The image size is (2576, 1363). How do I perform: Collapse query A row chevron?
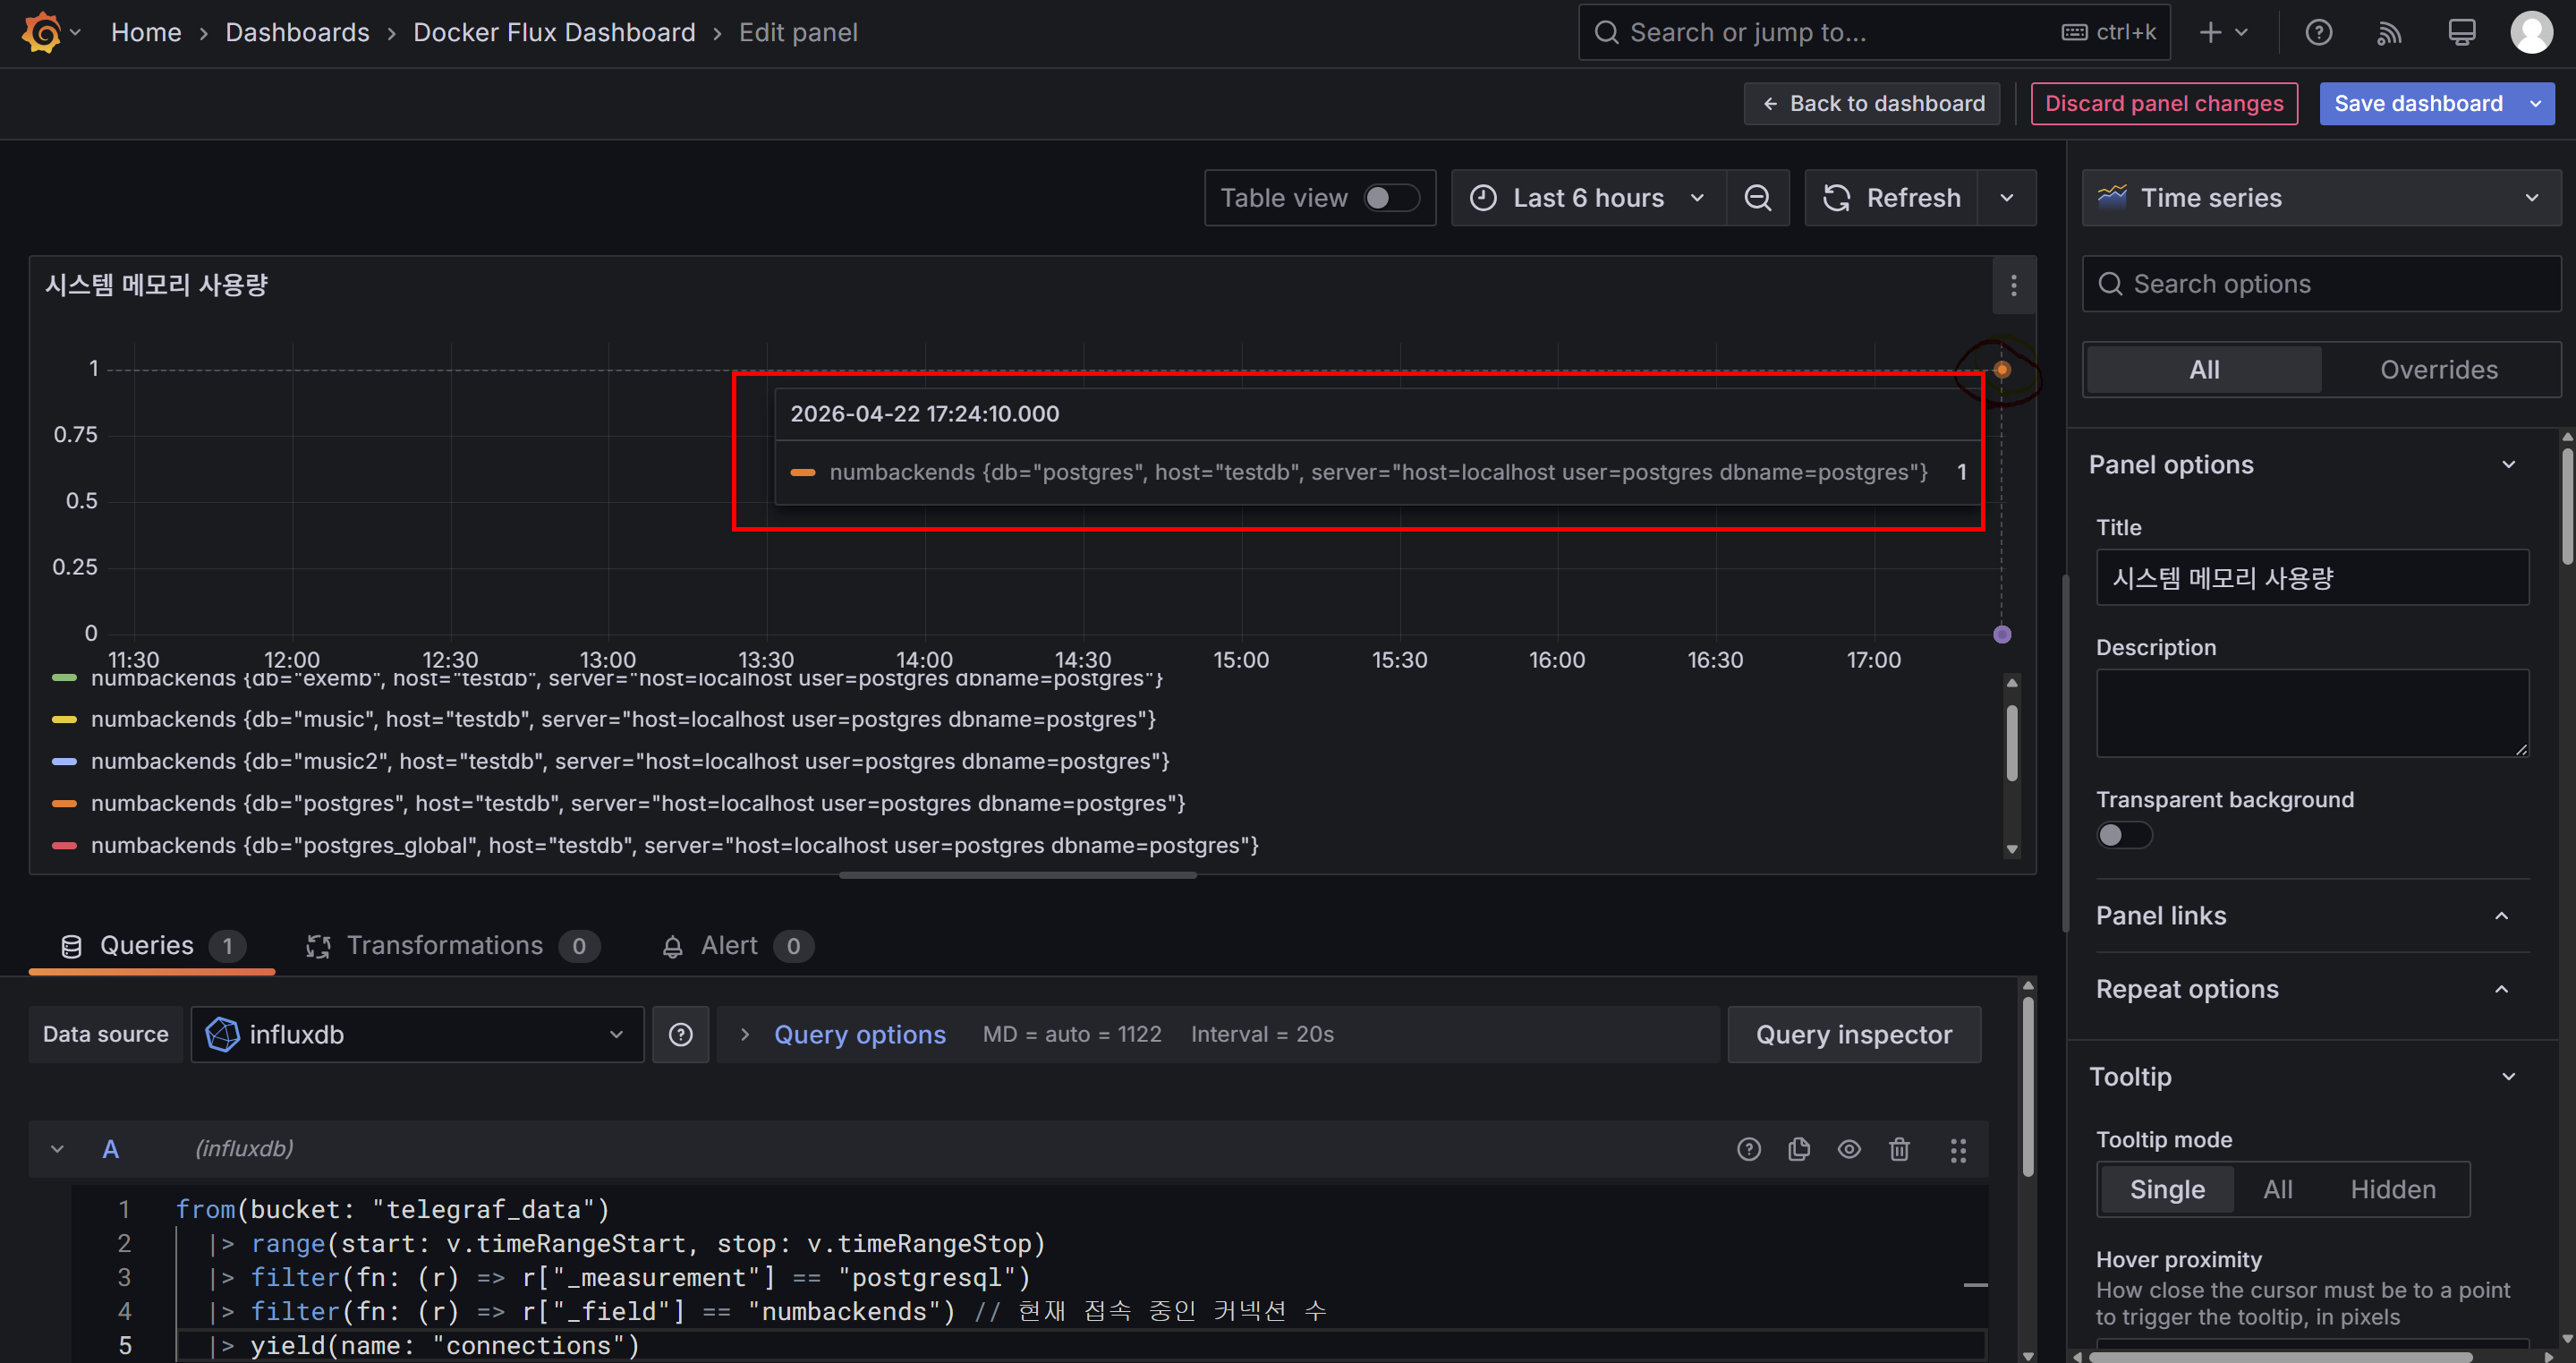pyautogui.click(x=57, y=1149)
